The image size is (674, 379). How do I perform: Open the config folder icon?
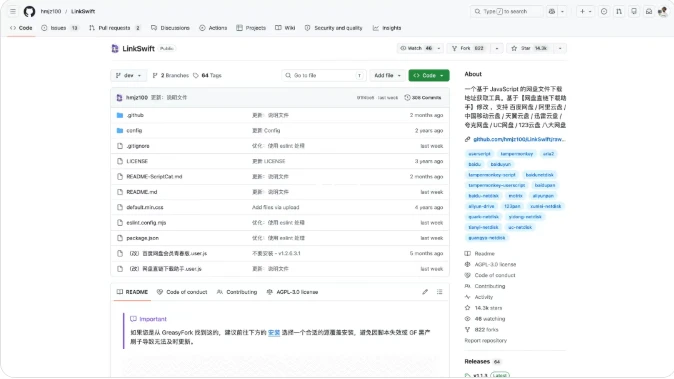point(120,130)
